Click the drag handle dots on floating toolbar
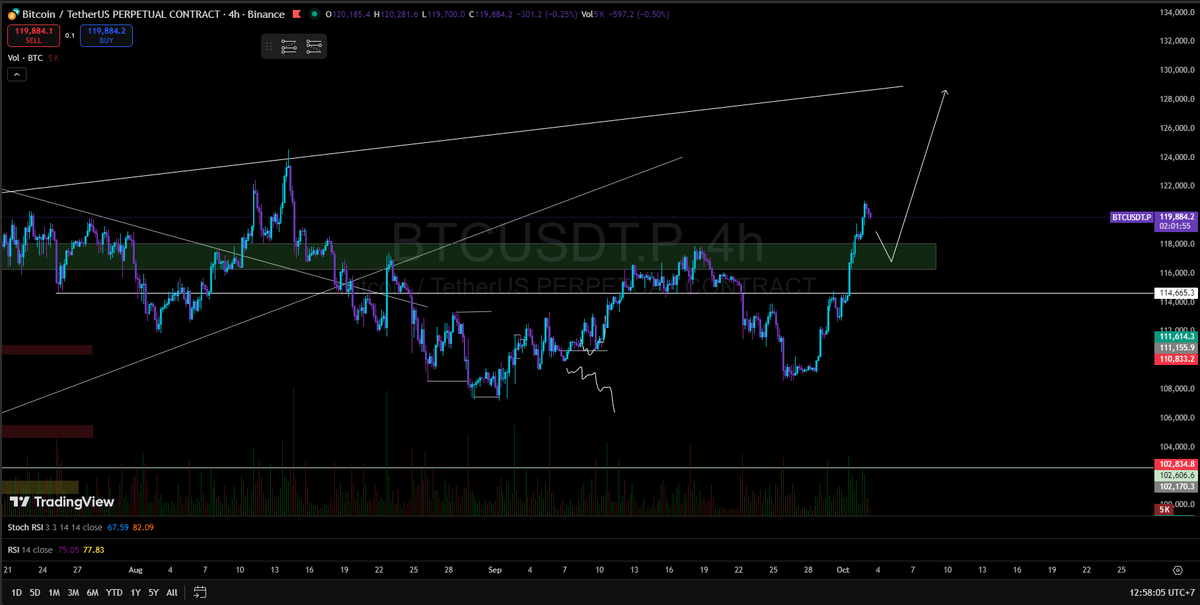This screenshot has width=1200, height=605. tap(268, 46)
